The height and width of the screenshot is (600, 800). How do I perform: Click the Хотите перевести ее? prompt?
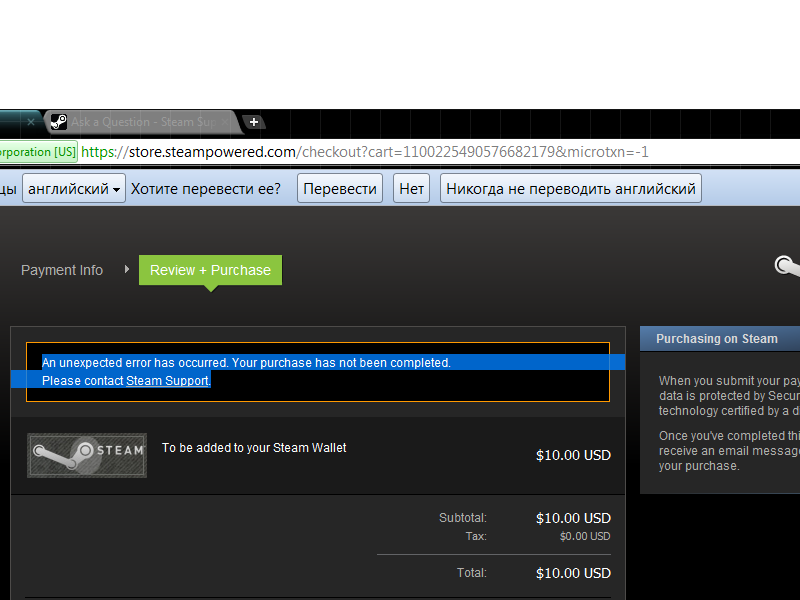click(x=206, y=189)
